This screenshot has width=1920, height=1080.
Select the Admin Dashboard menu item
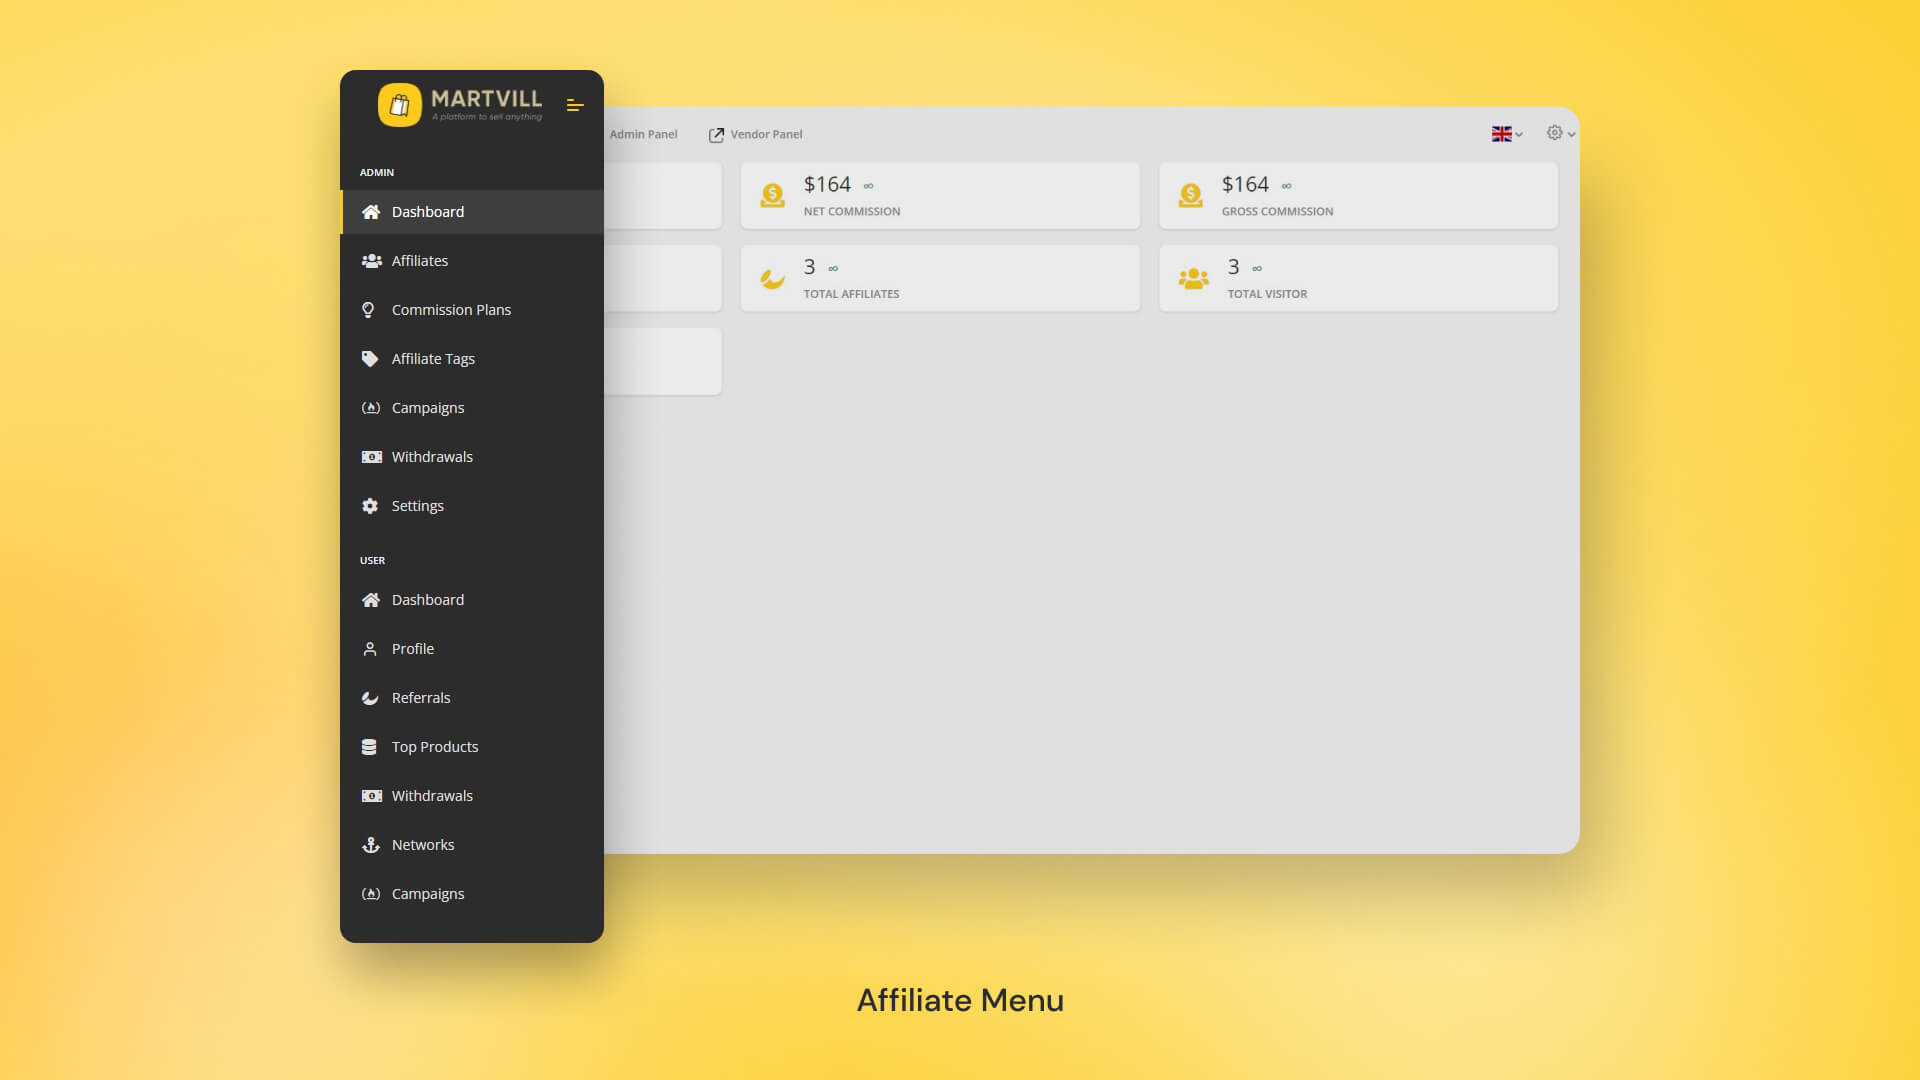427,212
